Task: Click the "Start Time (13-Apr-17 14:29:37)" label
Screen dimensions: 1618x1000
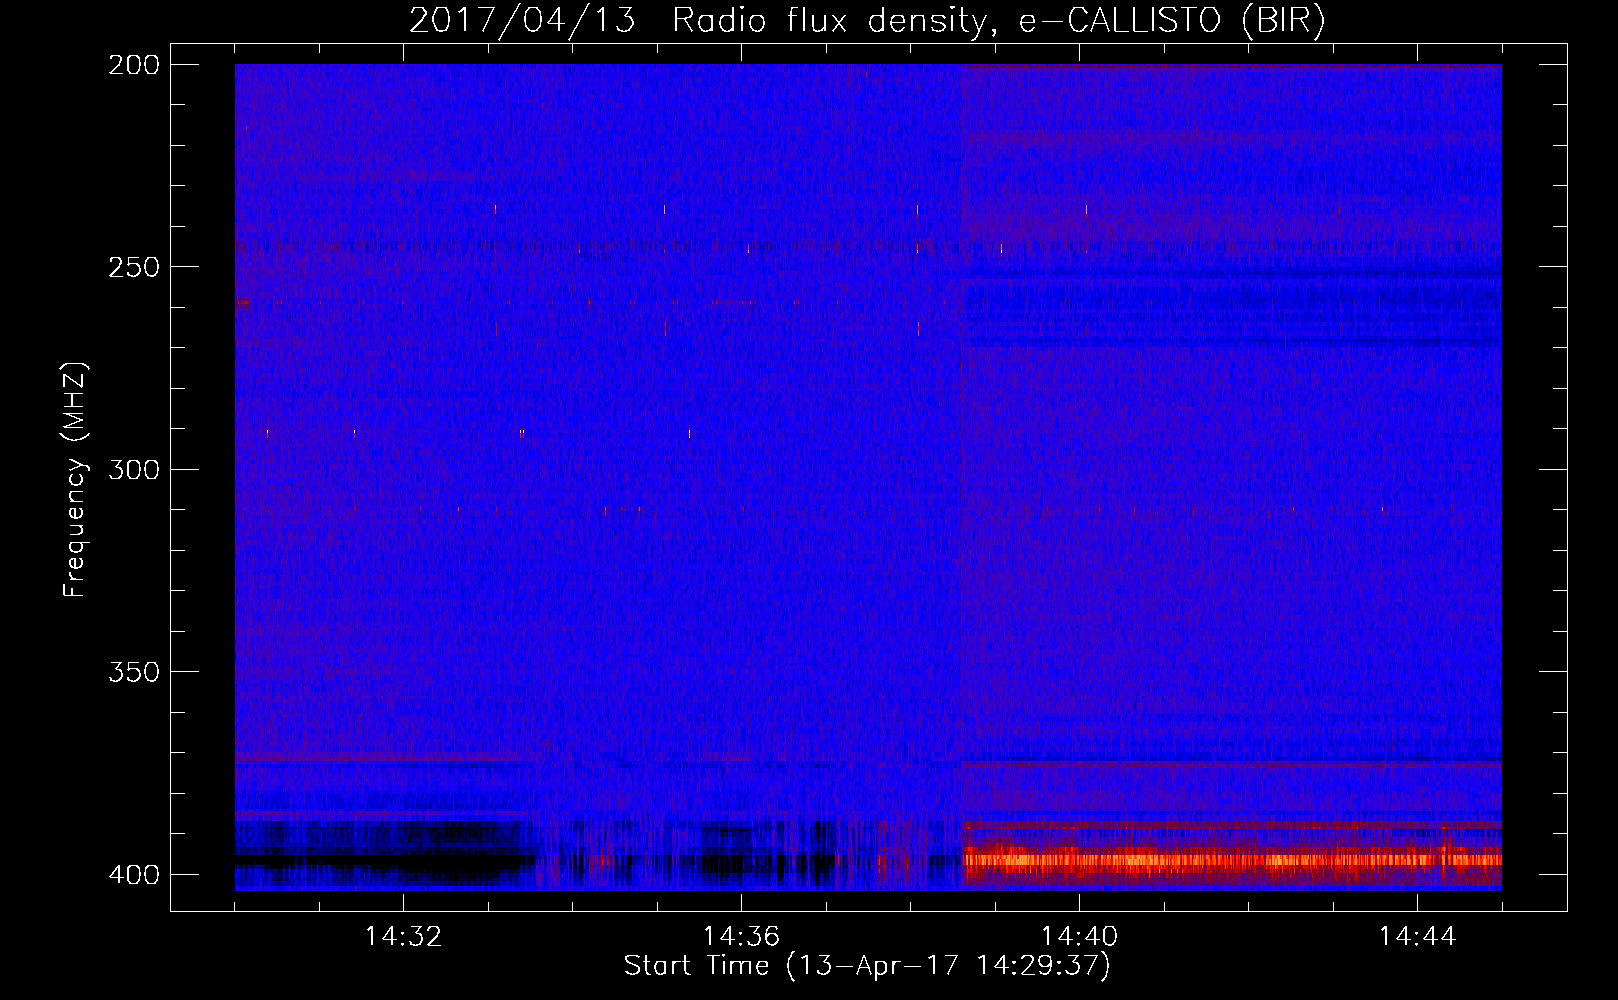Action: (x=867, y=966)
